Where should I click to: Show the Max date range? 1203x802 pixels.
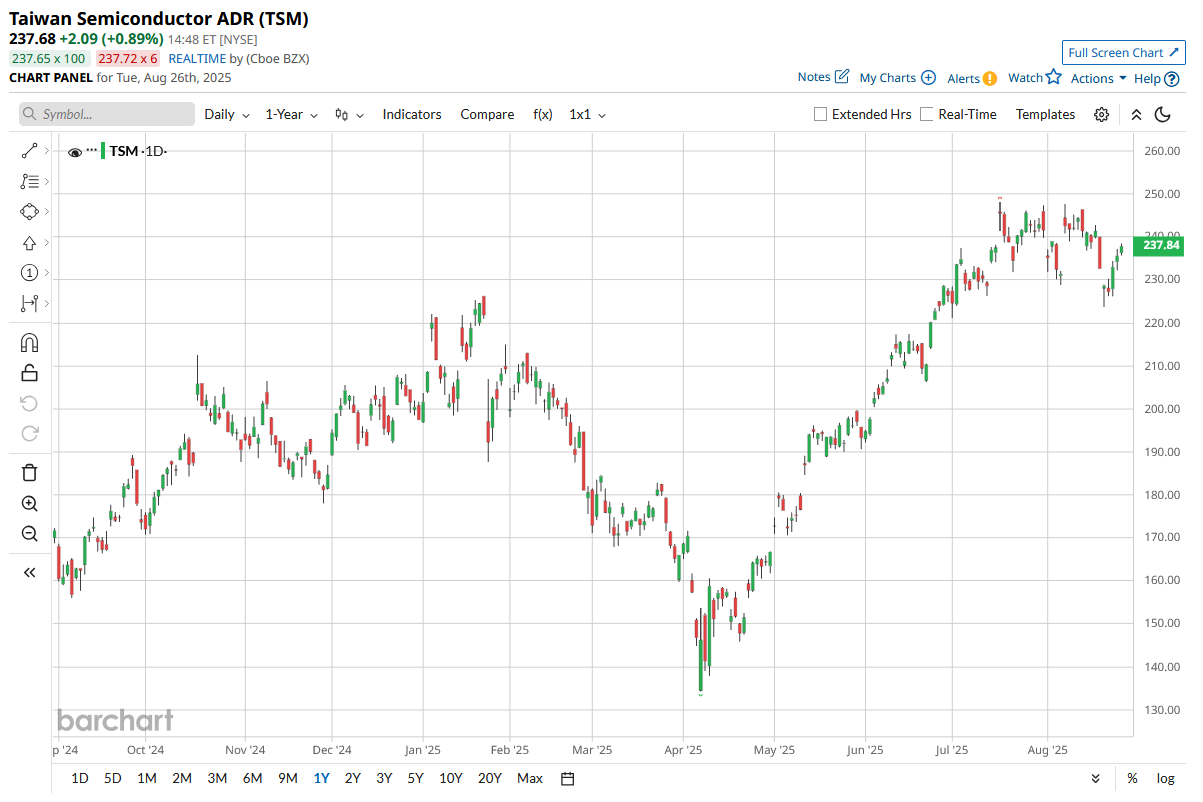pyautogui.click(x=530, y=778)
